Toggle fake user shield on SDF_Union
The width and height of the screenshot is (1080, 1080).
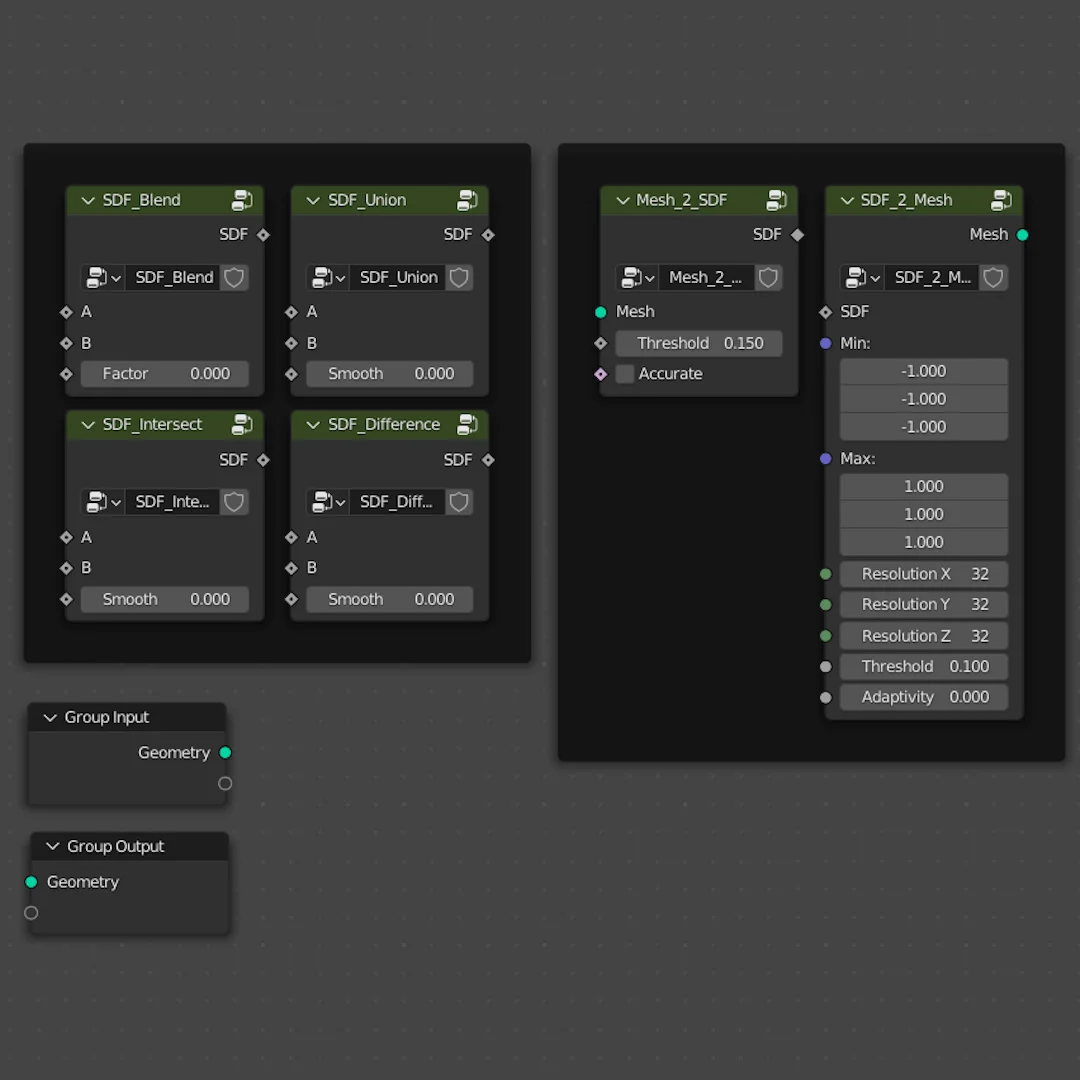pos(459,278)
